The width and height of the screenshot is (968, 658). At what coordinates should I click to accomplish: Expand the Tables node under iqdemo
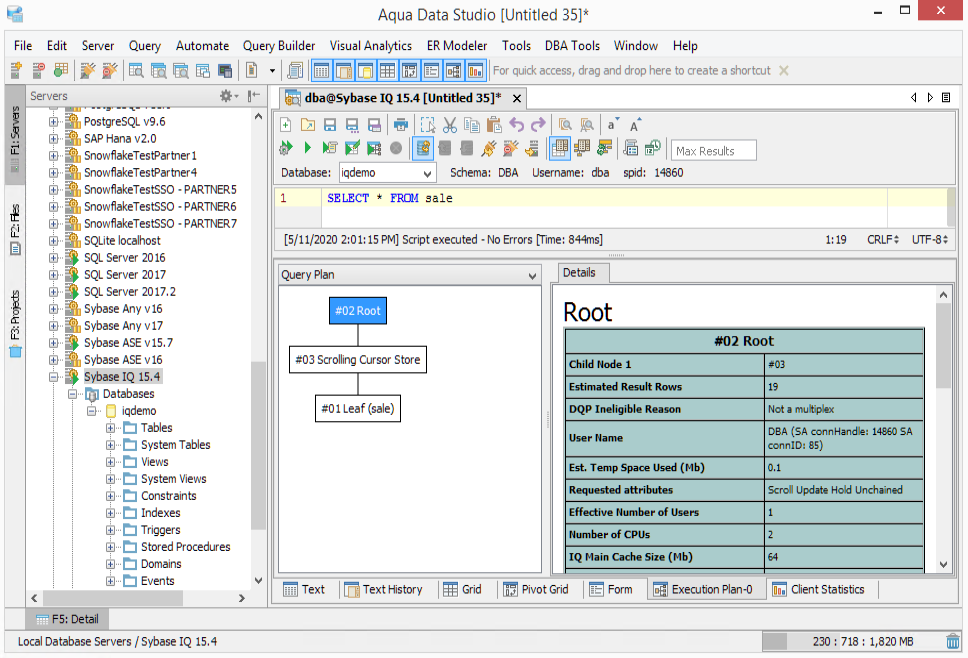pyautogui.click(x=111, y=428)
